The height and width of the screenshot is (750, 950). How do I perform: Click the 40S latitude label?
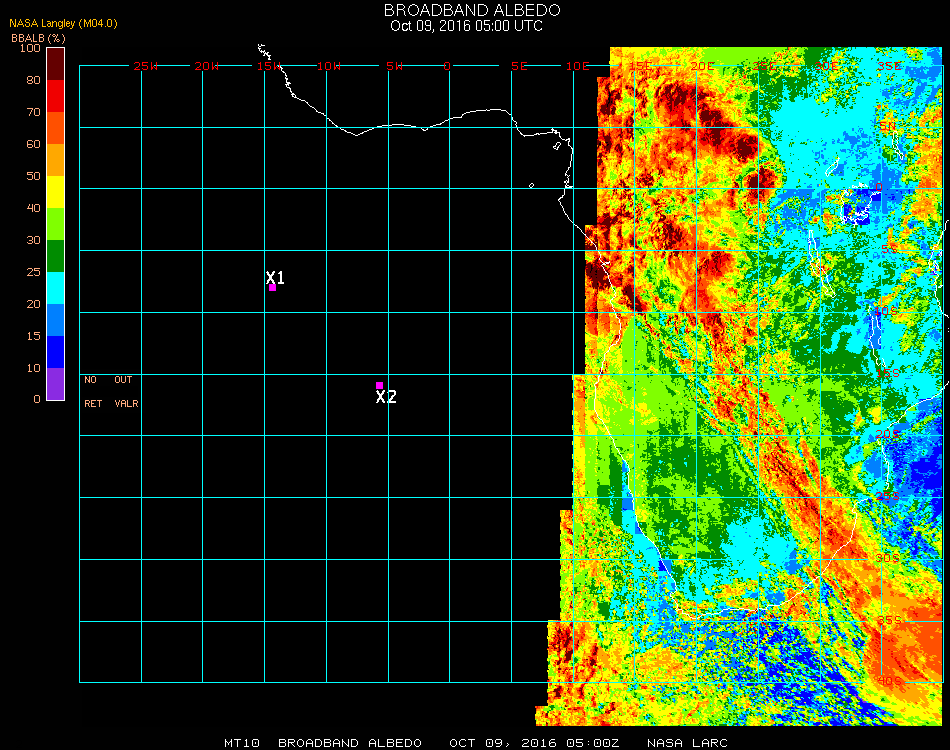point(889,681)
